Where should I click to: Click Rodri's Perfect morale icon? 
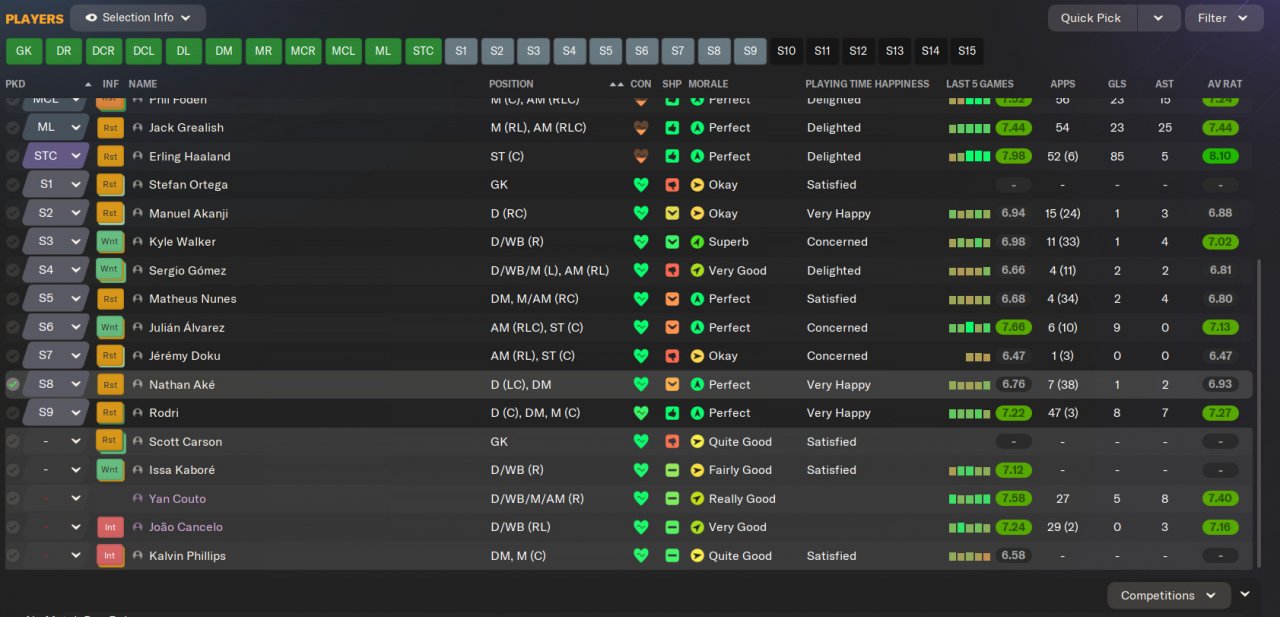698,413
